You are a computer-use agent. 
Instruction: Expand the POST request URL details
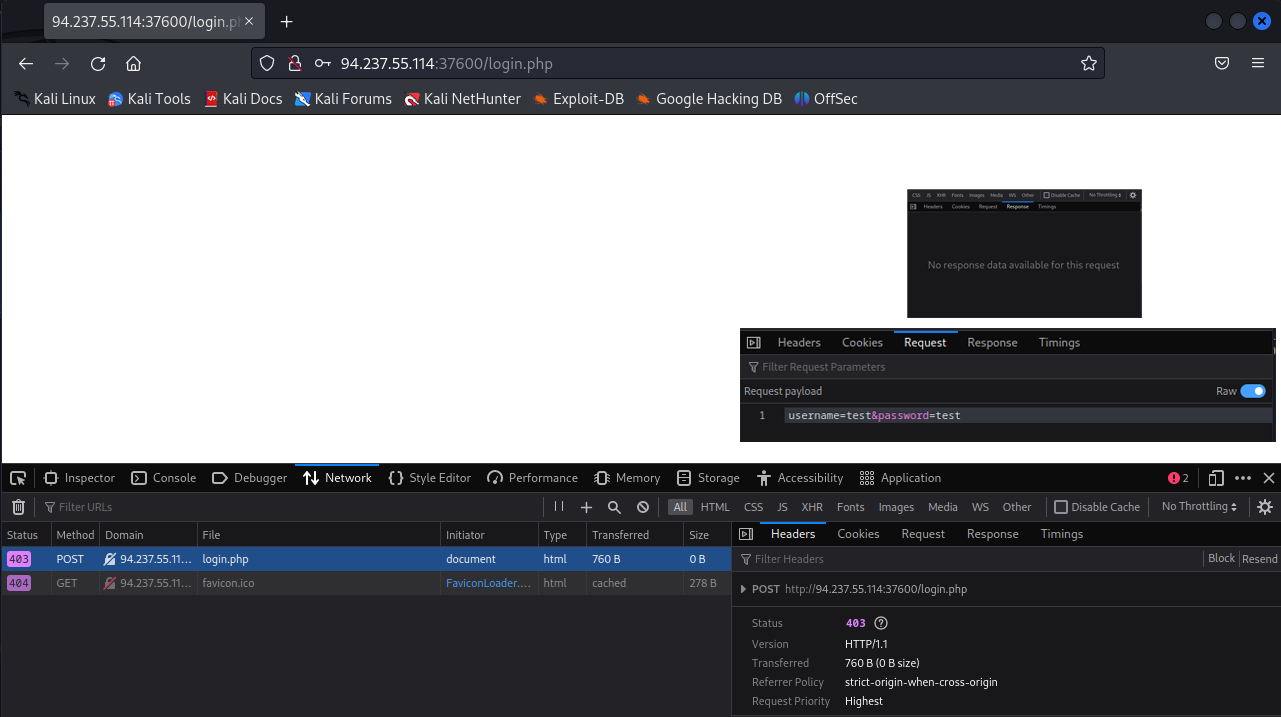click(743, 589)
